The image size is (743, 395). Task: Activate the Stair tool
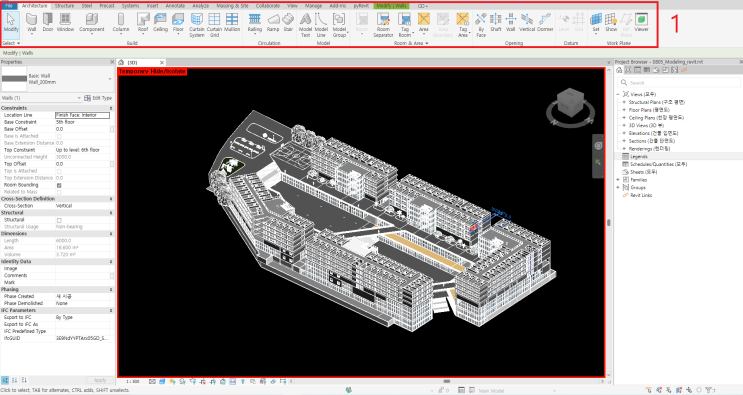pyautogui.click(x=288, y=22)
